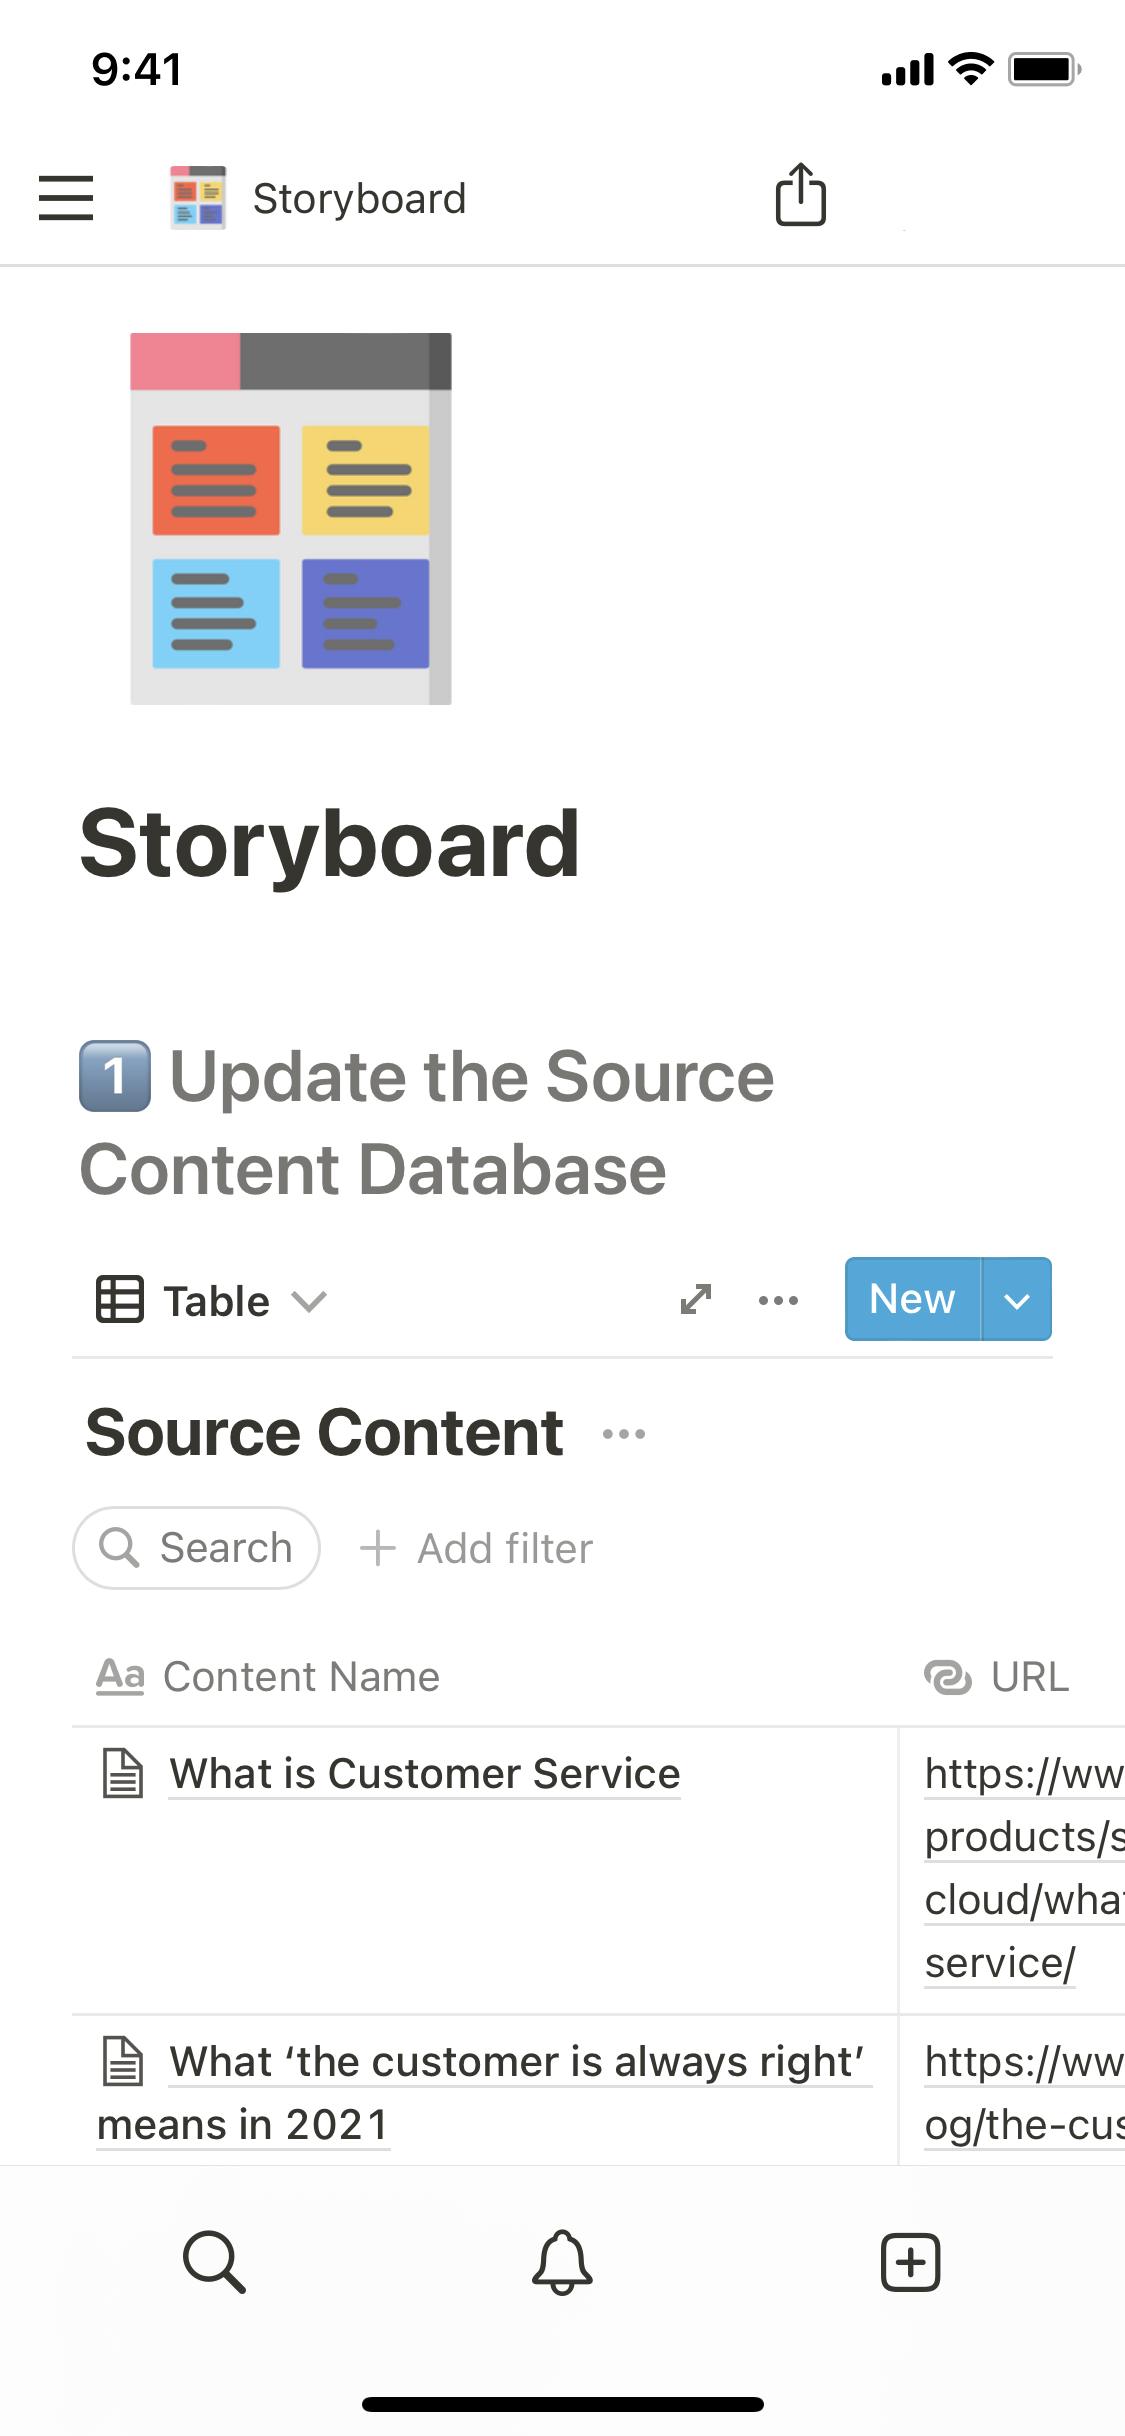The width and height of the screenshot is (1125, 2436).
Task: Tap the share page icon
Action: pos(801,195)
